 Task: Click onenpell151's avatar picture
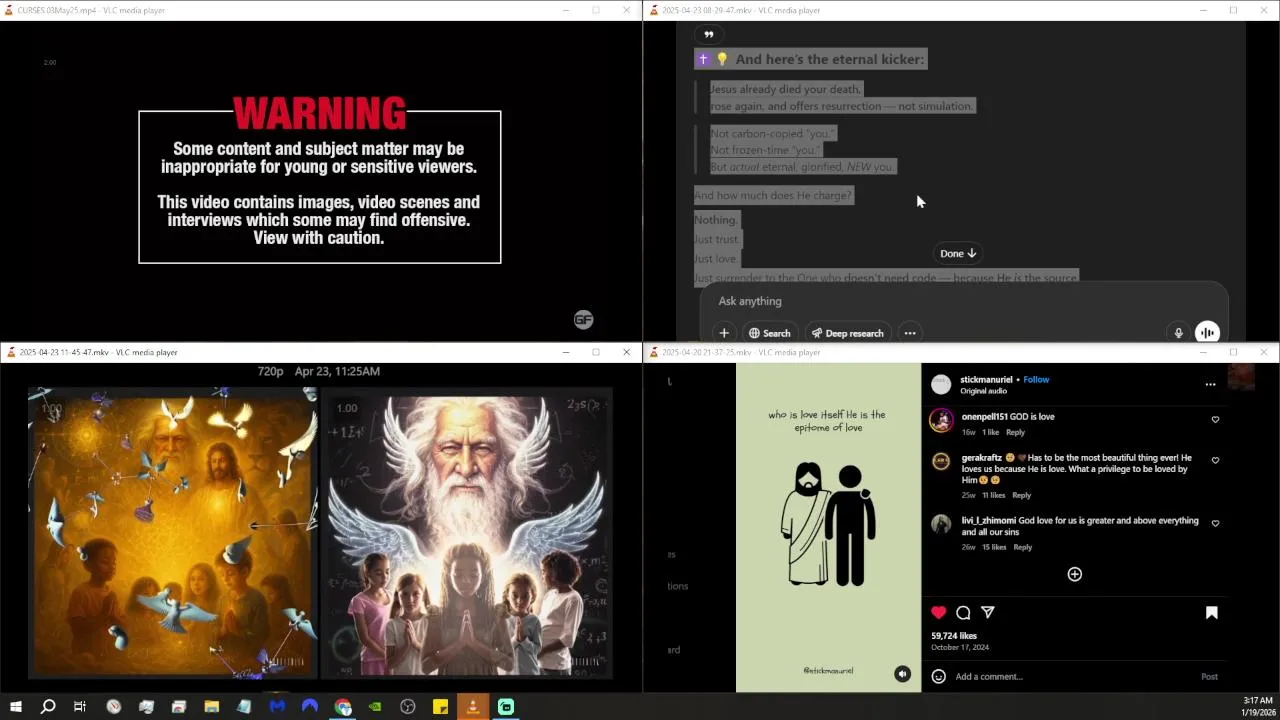click(x=941, y=420)
